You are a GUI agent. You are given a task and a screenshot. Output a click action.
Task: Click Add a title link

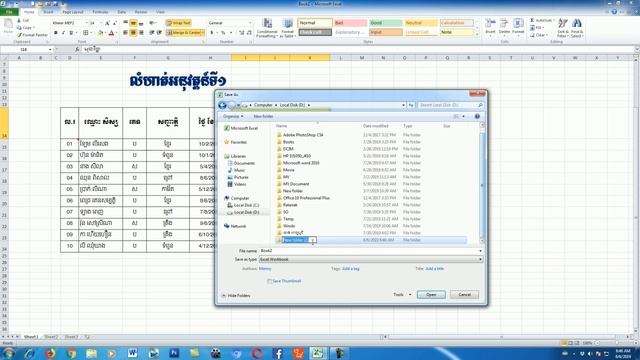435,269
